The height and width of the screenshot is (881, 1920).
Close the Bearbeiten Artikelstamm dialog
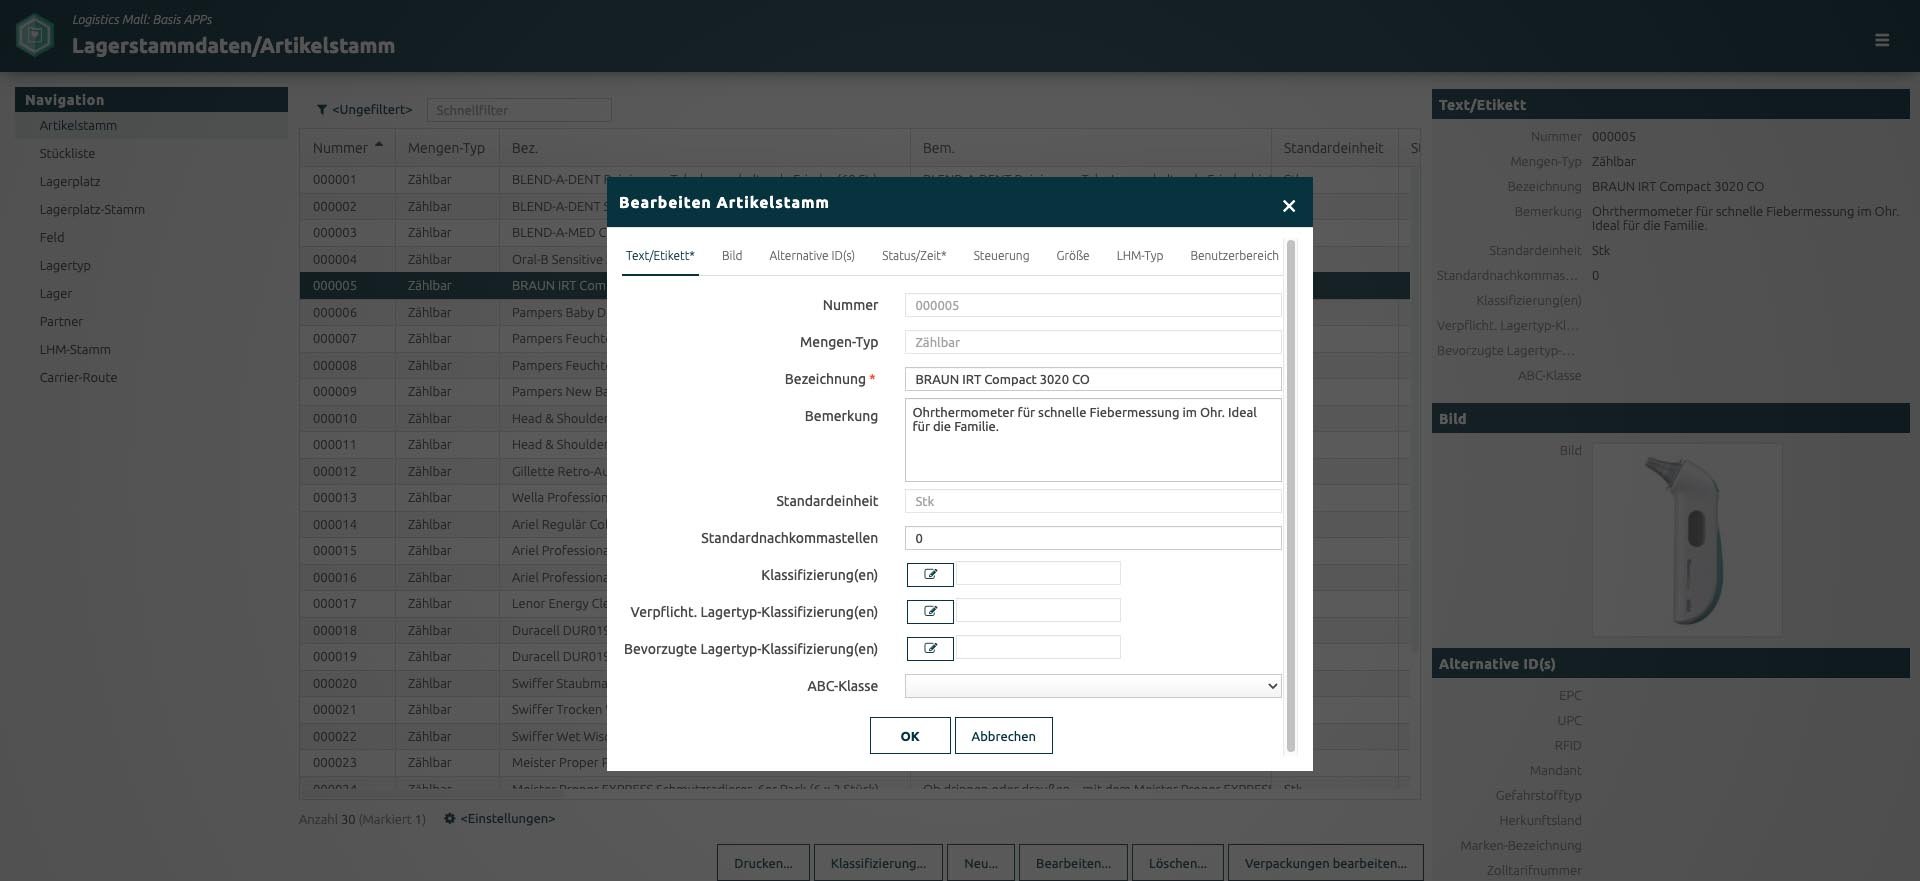coord(1289,206)
